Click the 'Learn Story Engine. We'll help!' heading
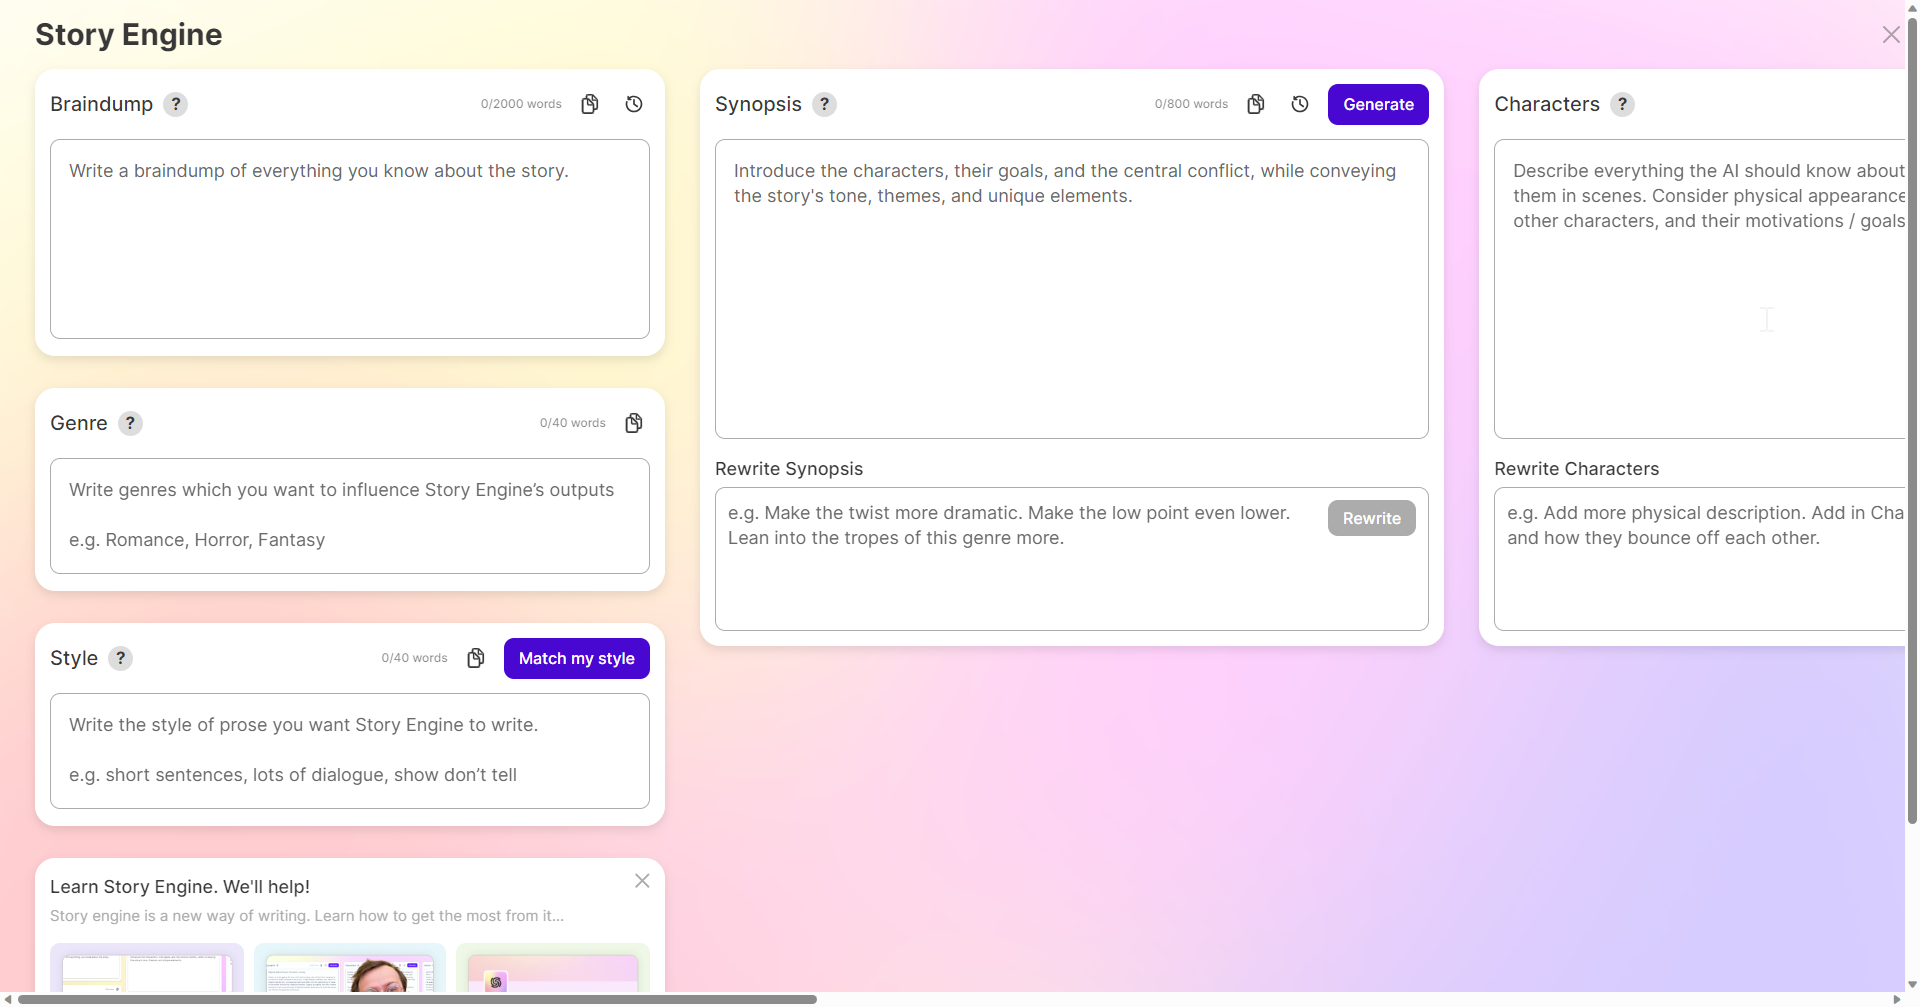The image size is (1920, 1007). 180,887
